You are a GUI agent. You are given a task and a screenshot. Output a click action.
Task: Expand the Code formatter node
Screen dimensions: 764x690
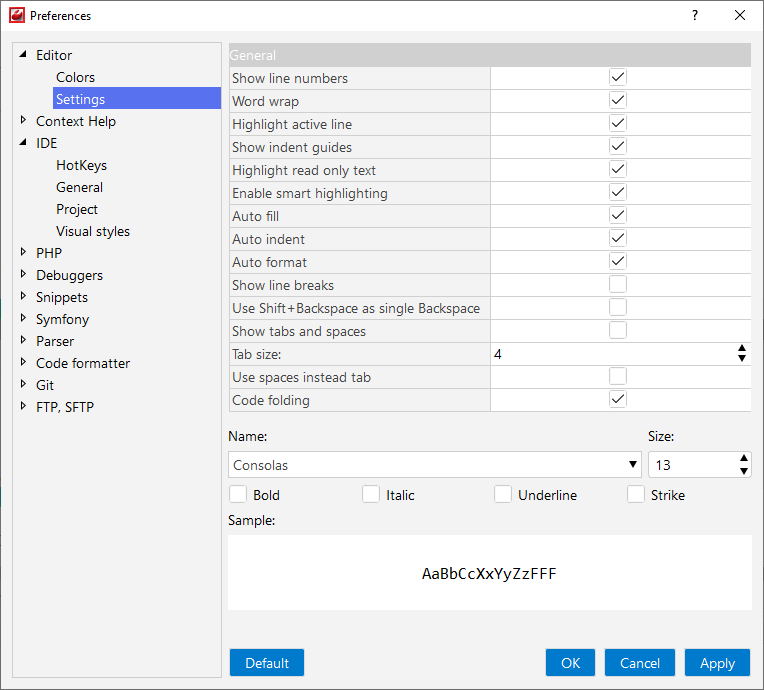coord(23,362)
